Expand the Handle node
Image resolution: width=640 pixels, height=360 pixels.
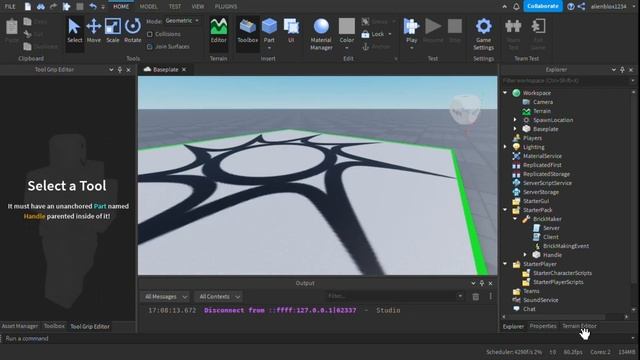coord(525,255)
